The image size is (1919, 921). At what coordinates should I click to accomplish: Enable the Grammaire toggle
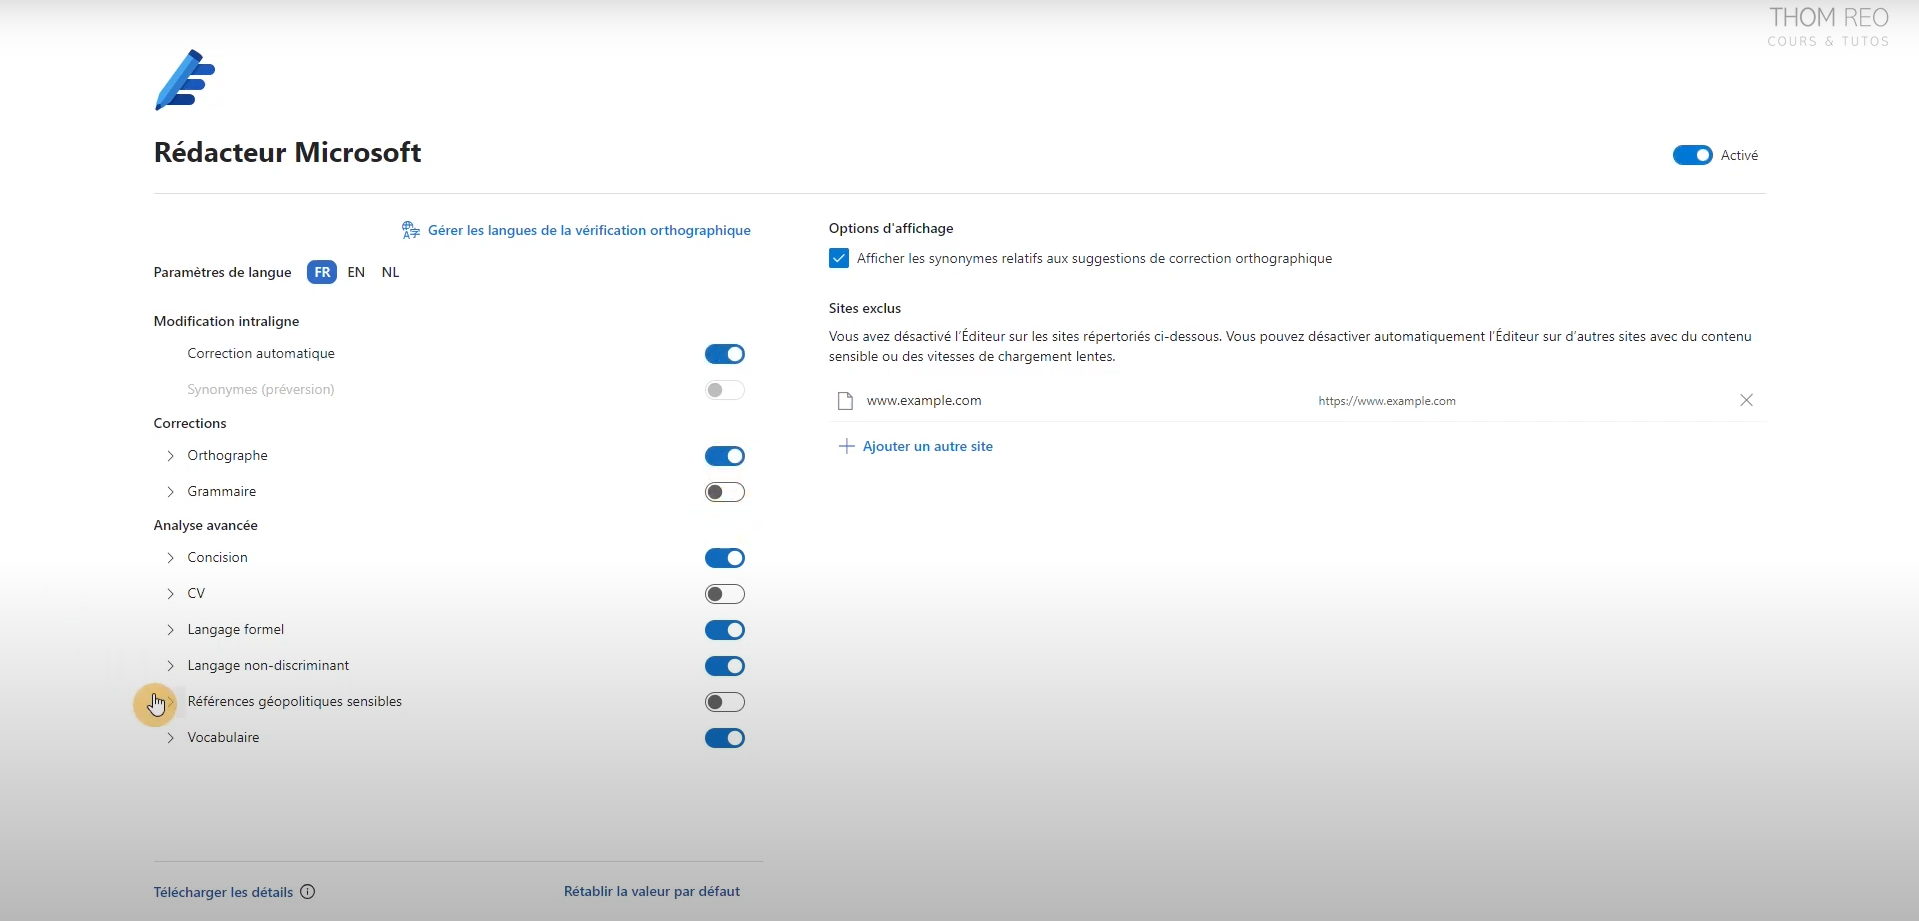tap(725, 492)
